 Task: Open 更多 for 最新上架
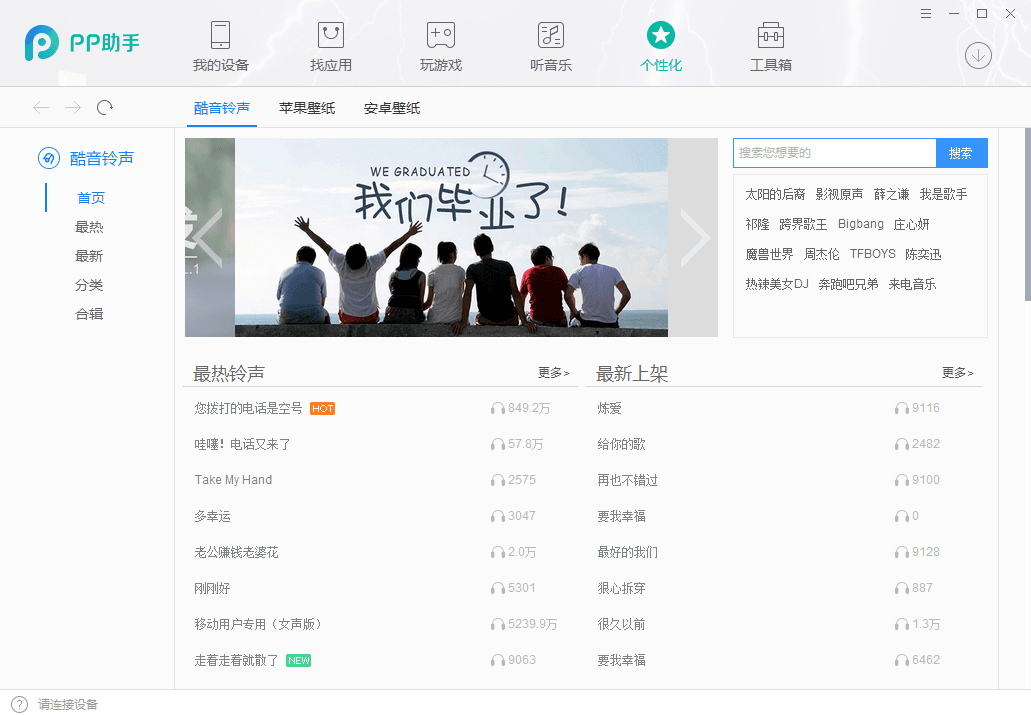[x=957, y=373]
